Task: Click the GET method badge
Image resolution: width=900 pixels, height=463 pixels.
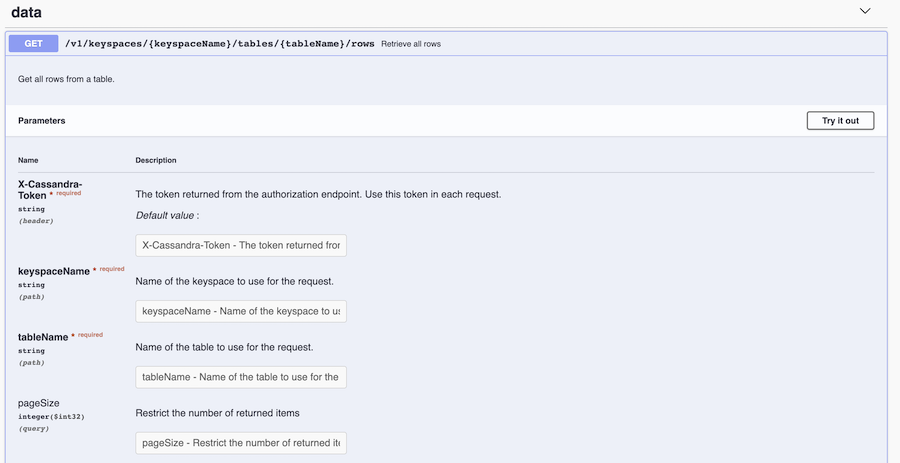Action: tap(33, 44)
